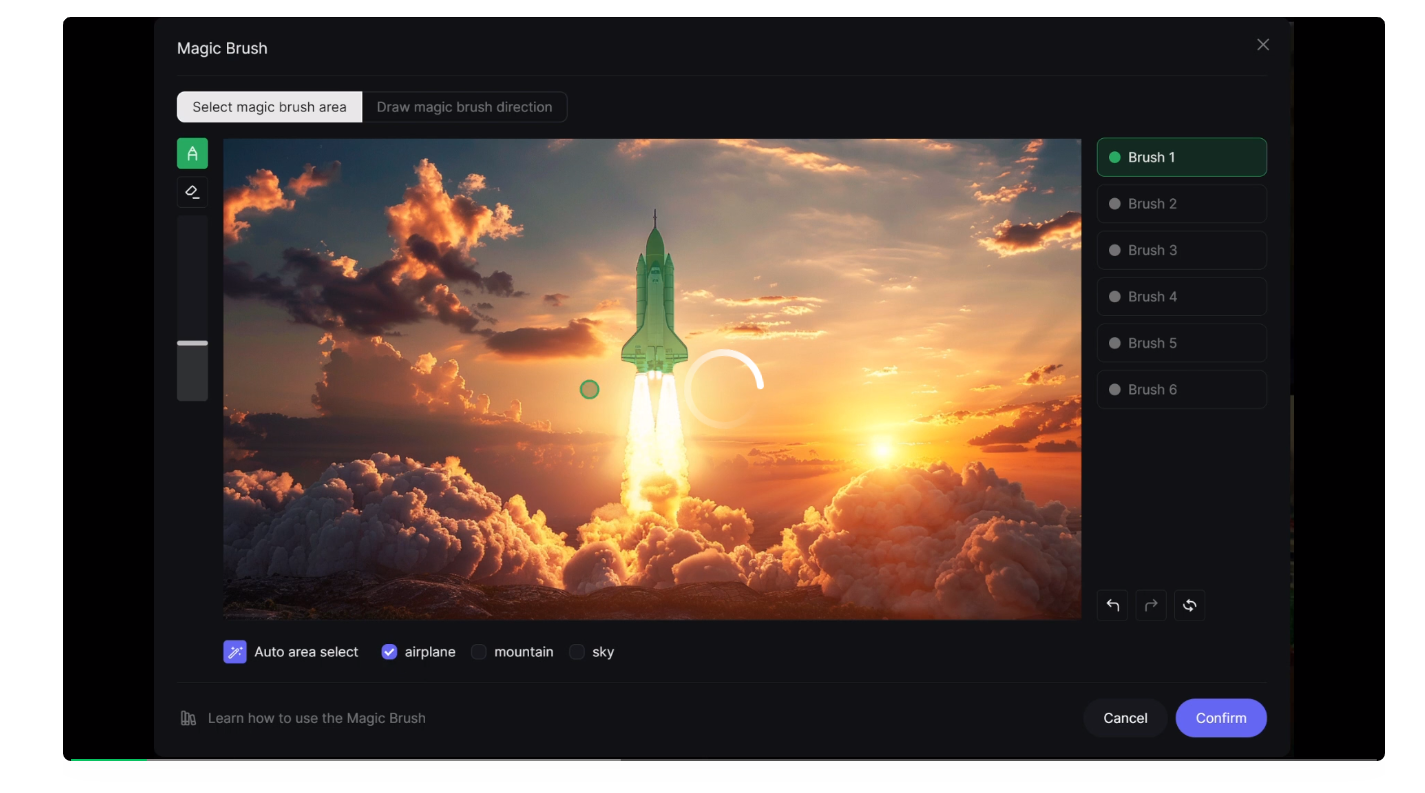Close the Magic Brush dialog
Image resolution: width=1425 pixels, height=793 pixels.
[1263, 45]
